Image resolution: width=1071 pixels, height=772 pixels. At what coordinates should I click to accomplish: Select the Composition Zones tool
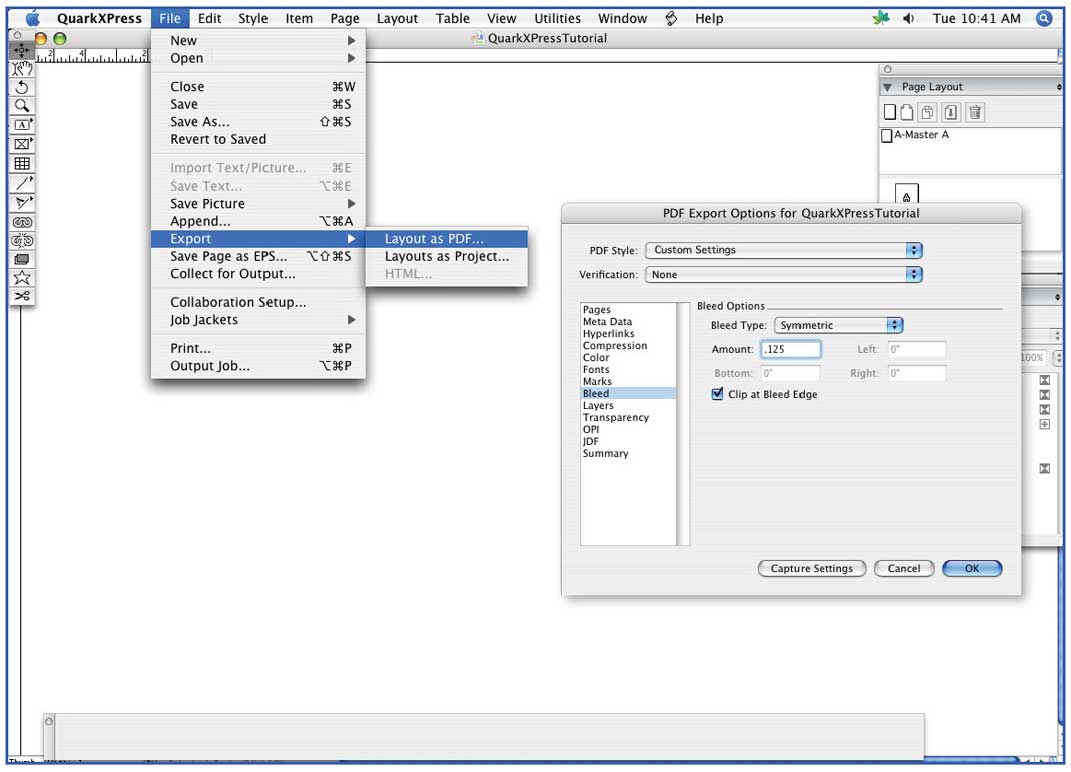[x=22, y=259]
